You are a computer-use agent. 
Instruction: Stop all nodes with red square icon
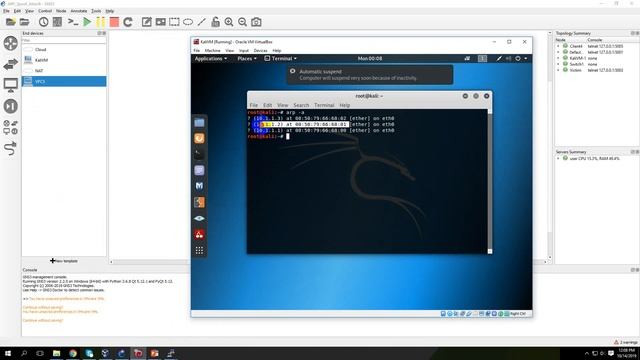(114, 22)
